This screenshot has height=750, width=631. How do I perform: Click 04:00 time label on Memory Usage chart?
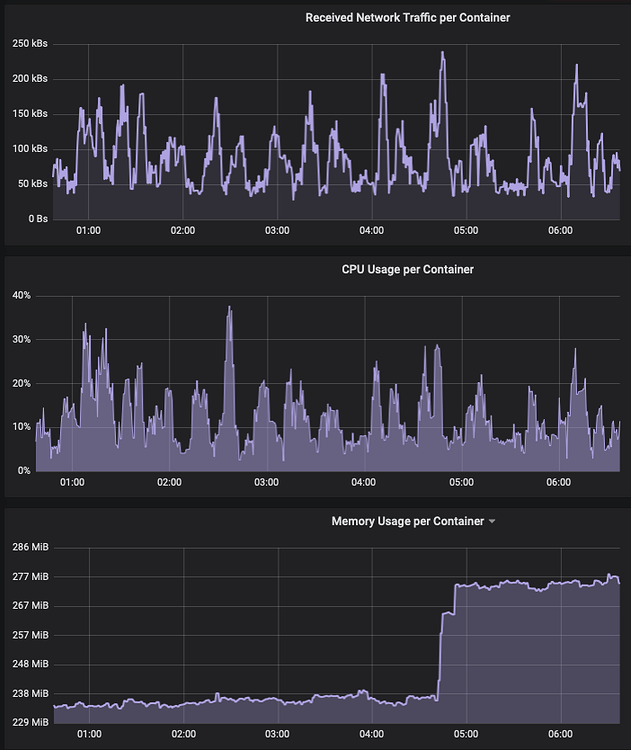[x=372, y=734]
